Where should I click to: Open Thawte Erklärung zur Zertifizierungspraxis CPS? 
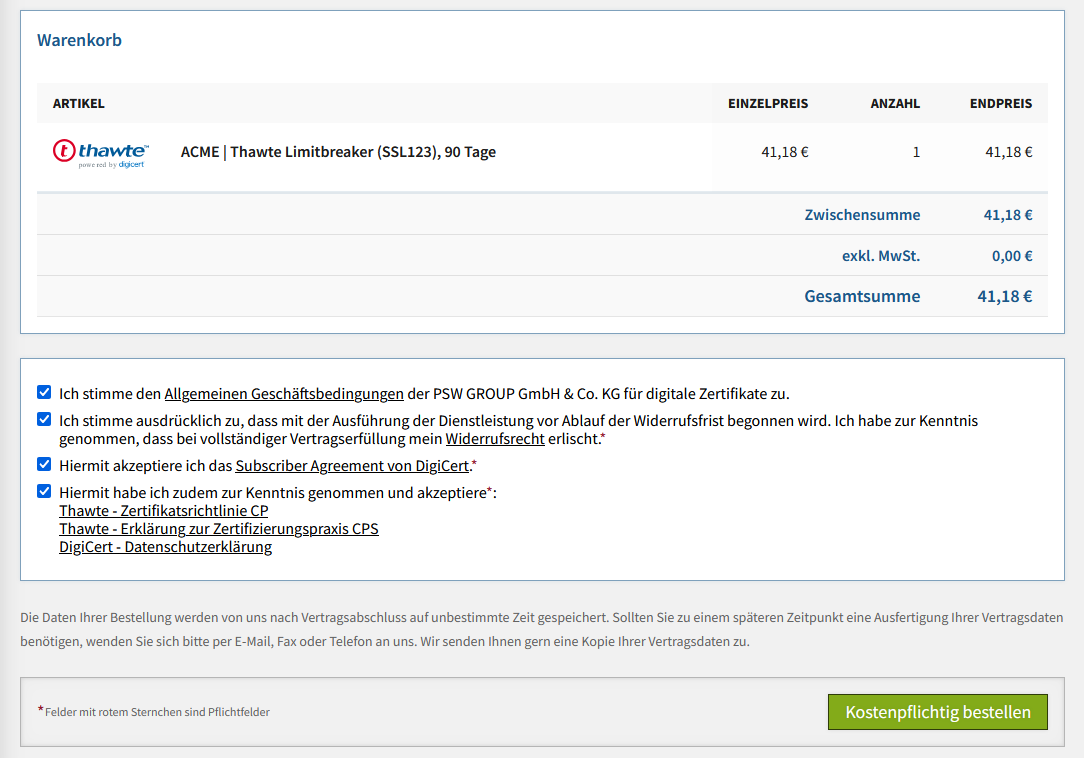pyautogui.click(x=219, y=529)
